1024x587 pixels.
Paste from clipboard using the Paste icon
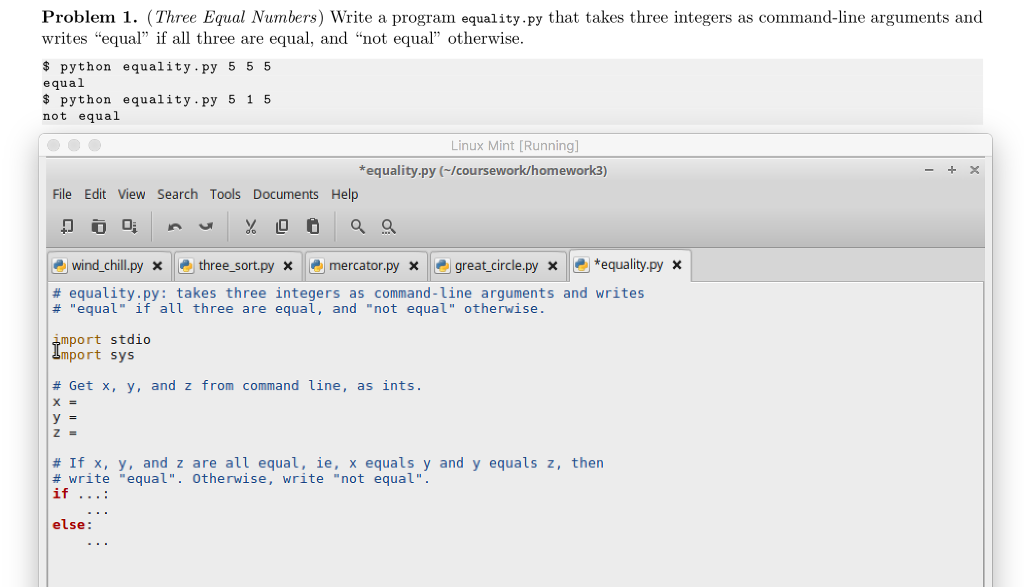(x=311, y=226)
